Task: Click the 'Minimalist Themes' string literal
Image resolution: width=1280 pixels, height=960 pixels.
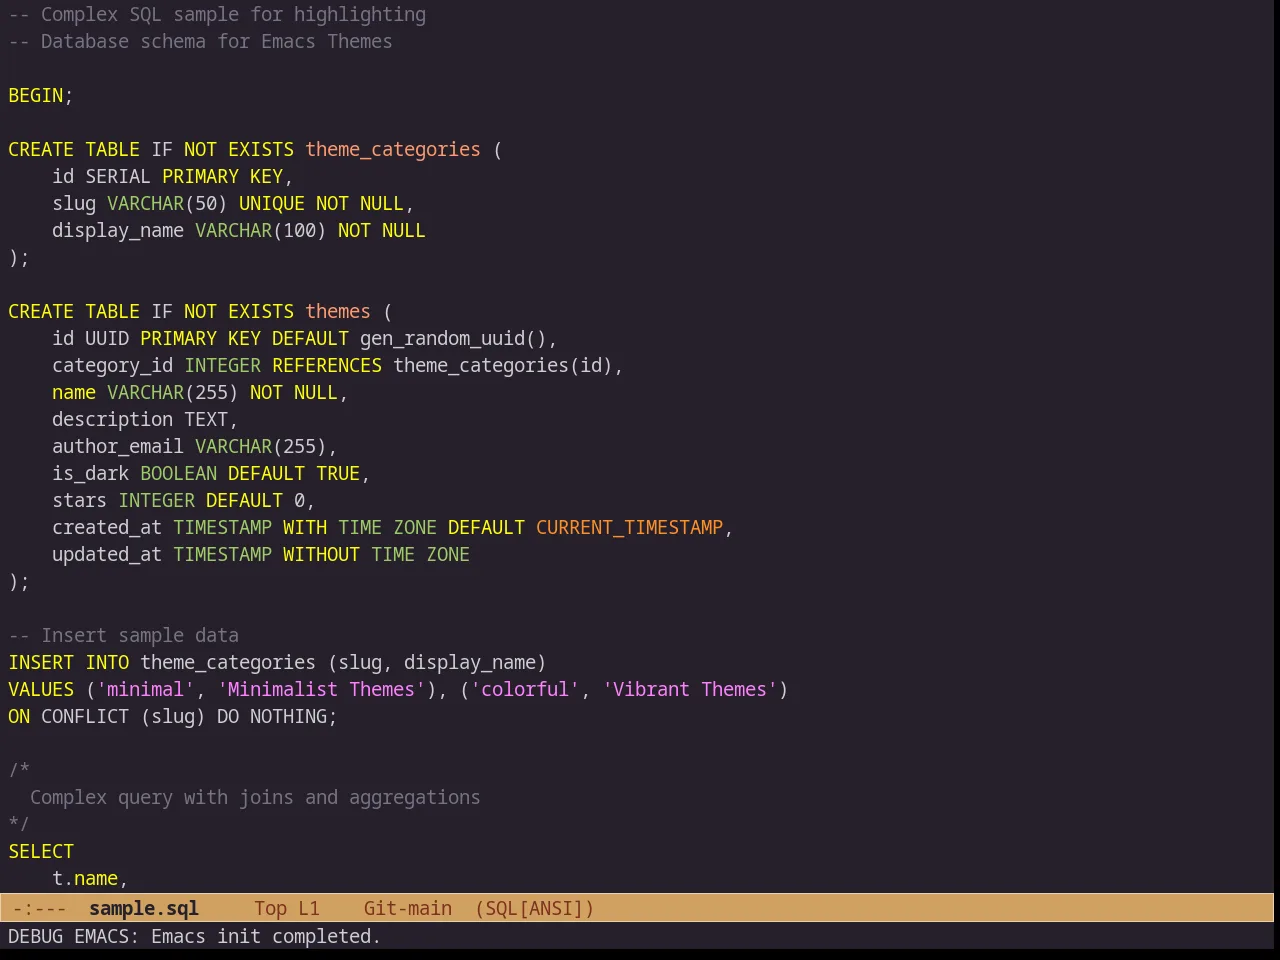Action: click(321, 689)
